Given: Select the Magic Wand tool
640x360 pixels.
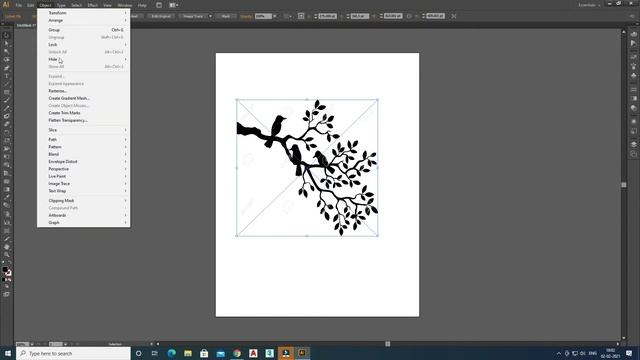Looking at the screenshot, I should [x=6, y=52].
